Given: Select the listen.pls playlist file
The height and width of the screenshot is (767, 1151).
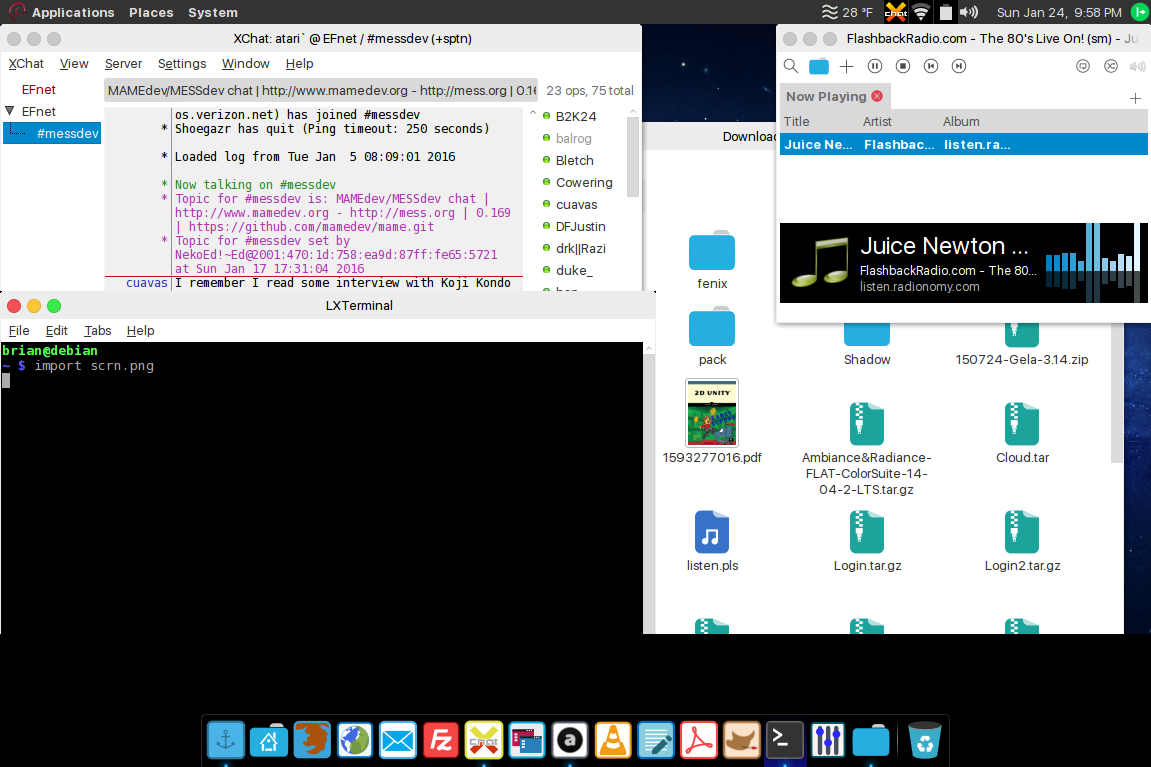Looking at the screenshot, I should tap(712, 541).
